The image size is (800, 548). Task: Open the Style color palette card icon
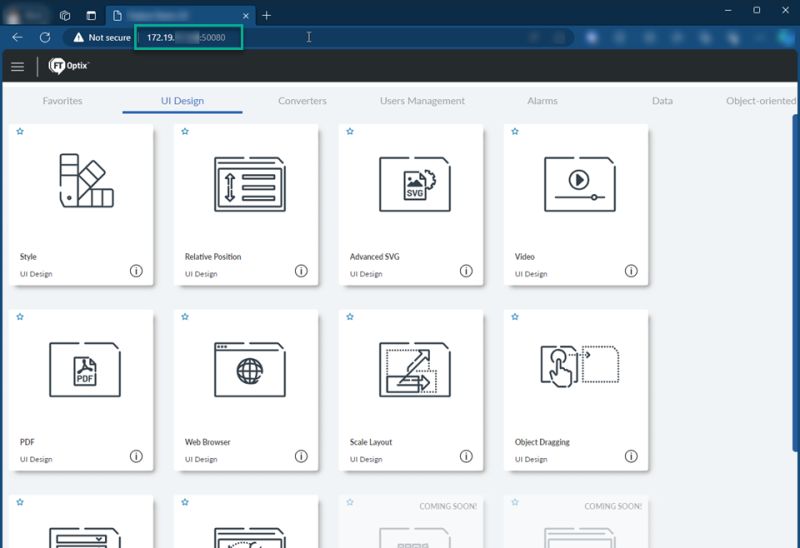click(x=86, y=180)
